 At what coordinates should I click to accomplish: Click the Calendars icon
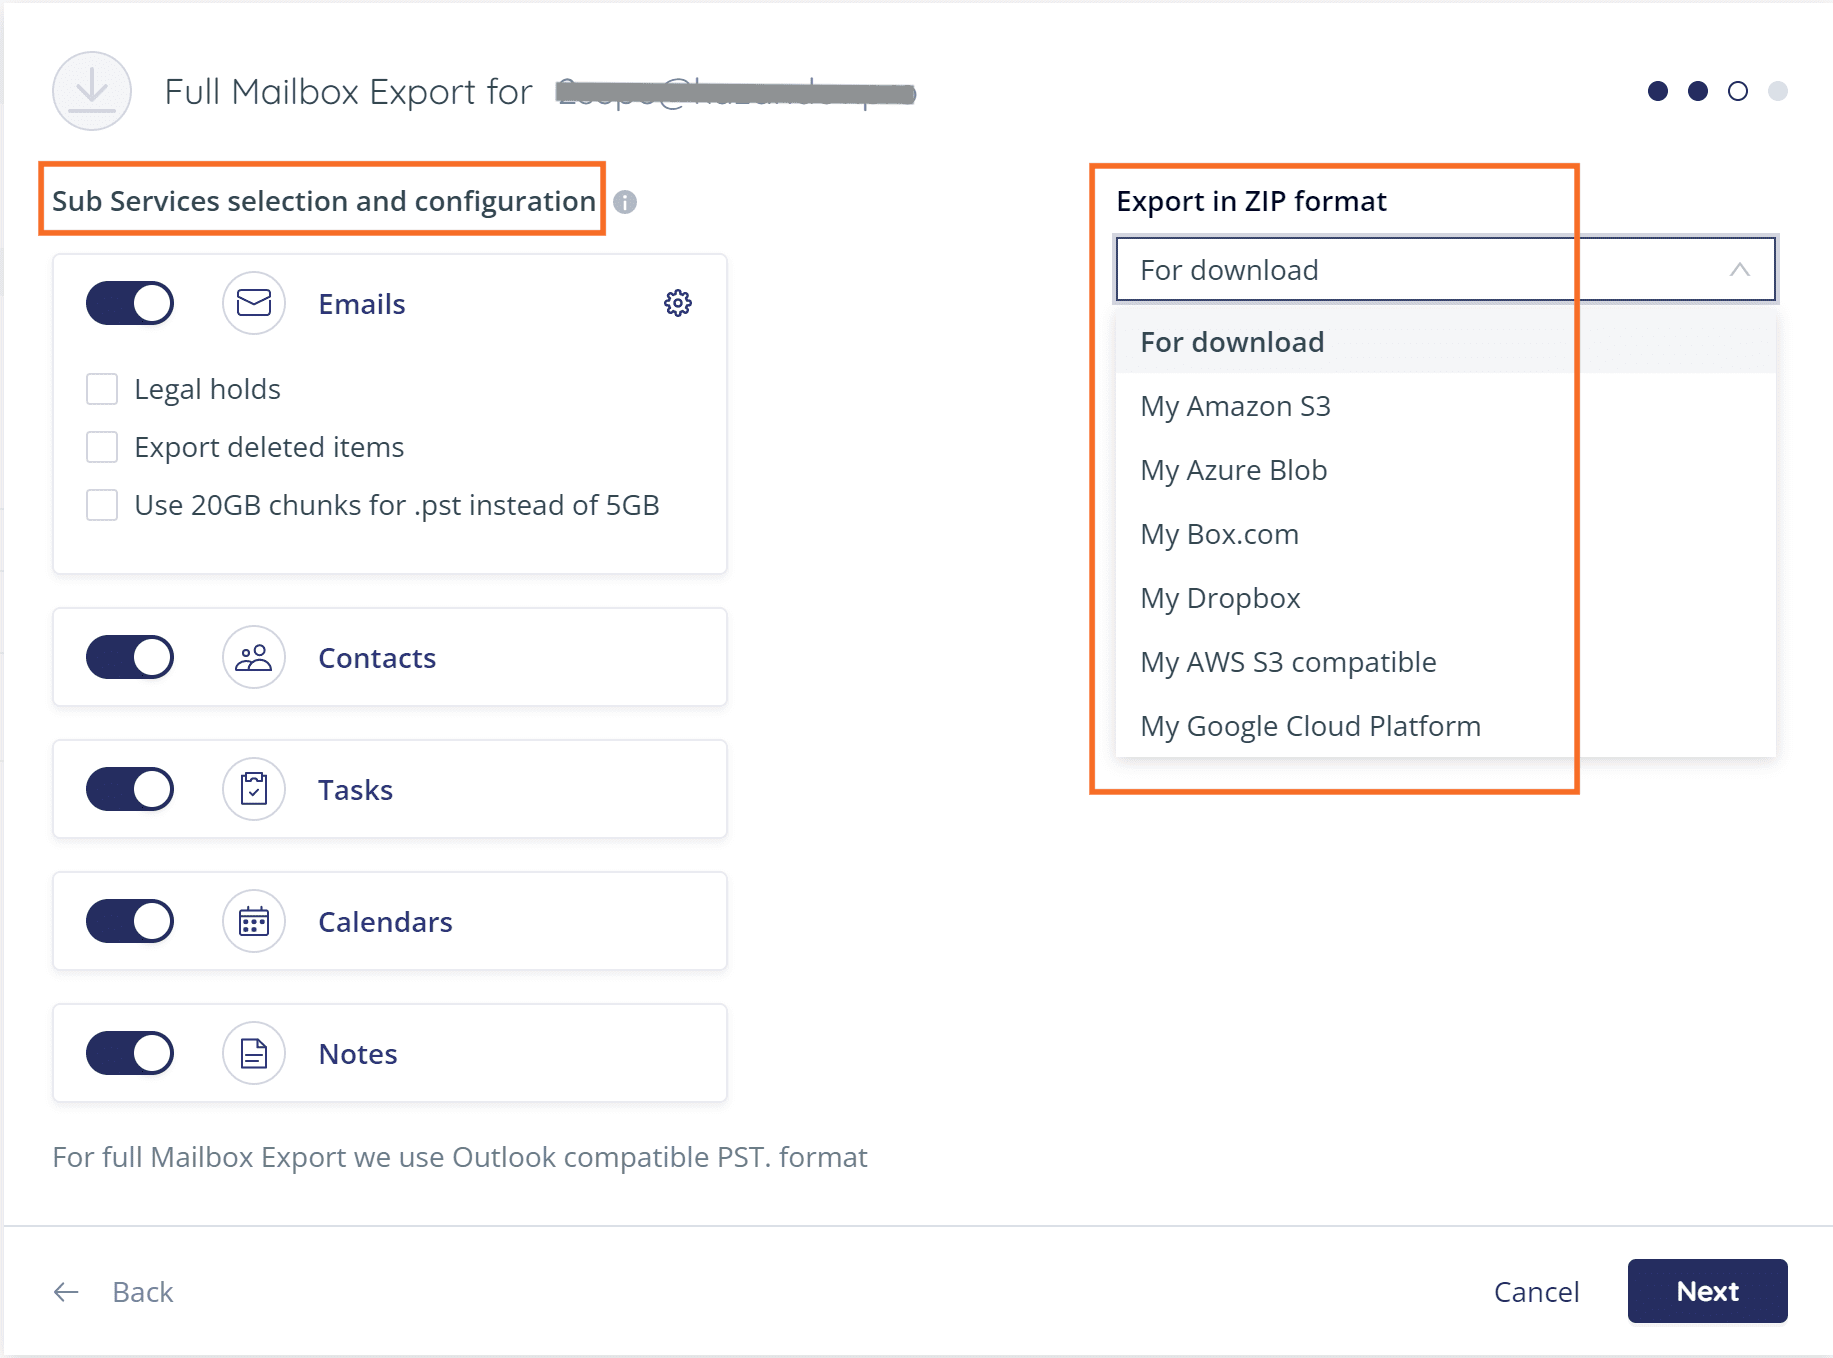254,921
